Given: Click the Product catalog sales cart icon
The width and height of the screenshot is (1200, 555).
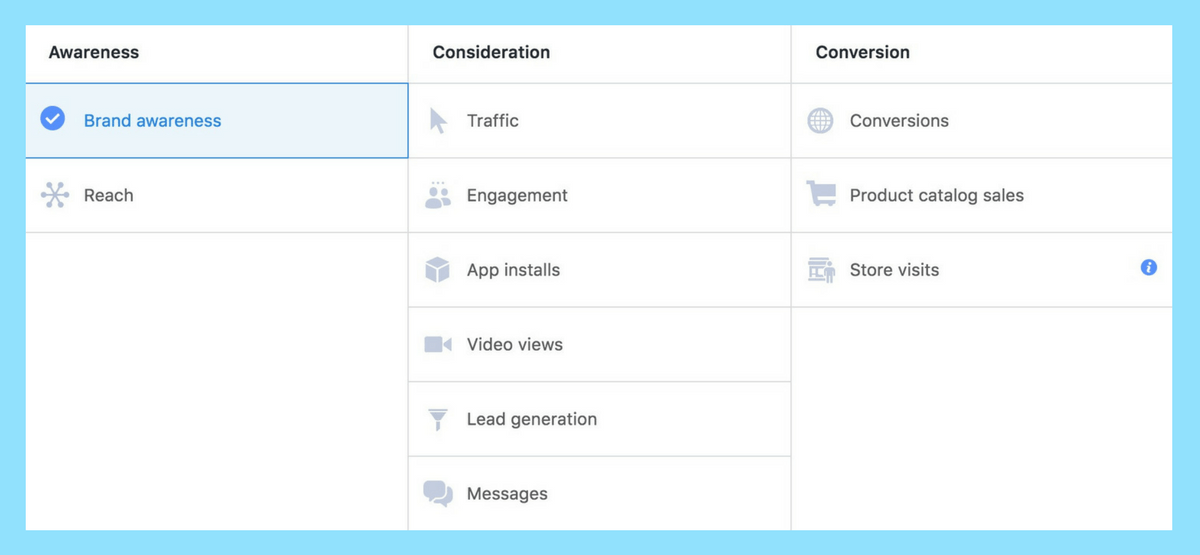Looking at the screenshot, I should (x=821, y=194).
